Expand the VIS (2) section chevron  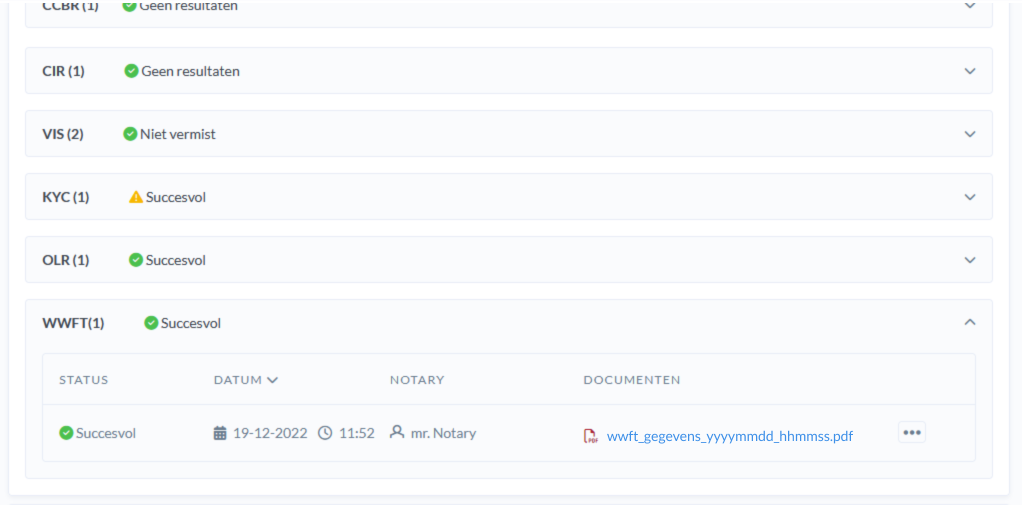[x=969, y=134]
